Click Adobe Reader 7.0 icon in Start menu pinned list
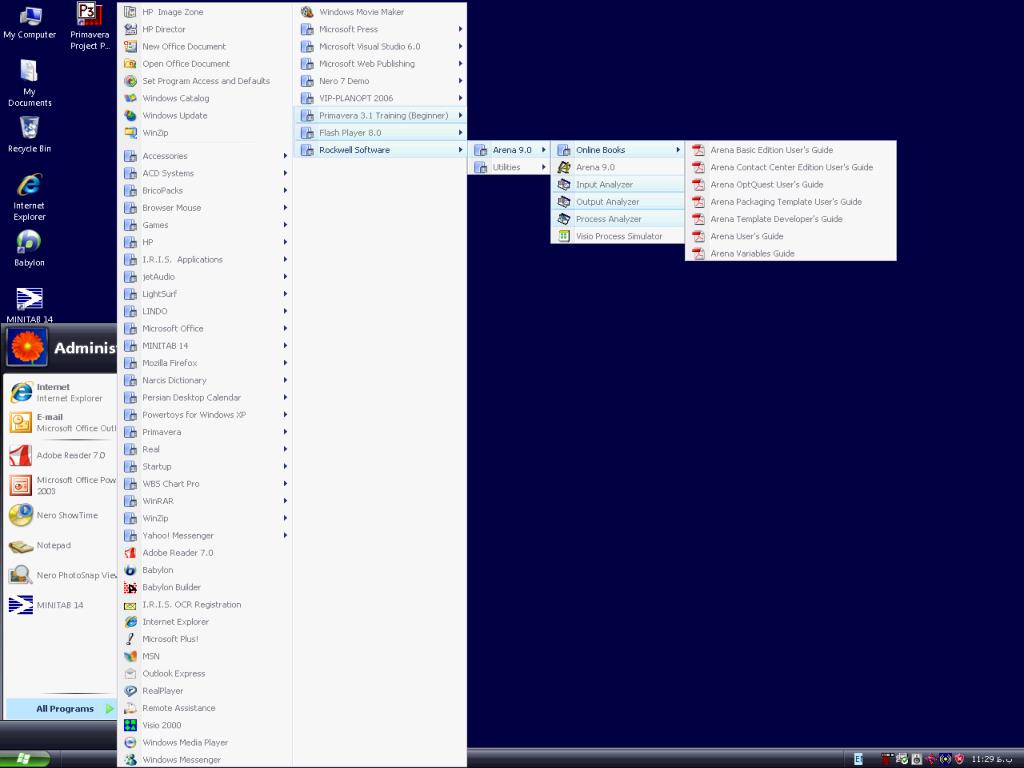The height and width of the screenshot is (768, 1024). (x=20, y=455)
